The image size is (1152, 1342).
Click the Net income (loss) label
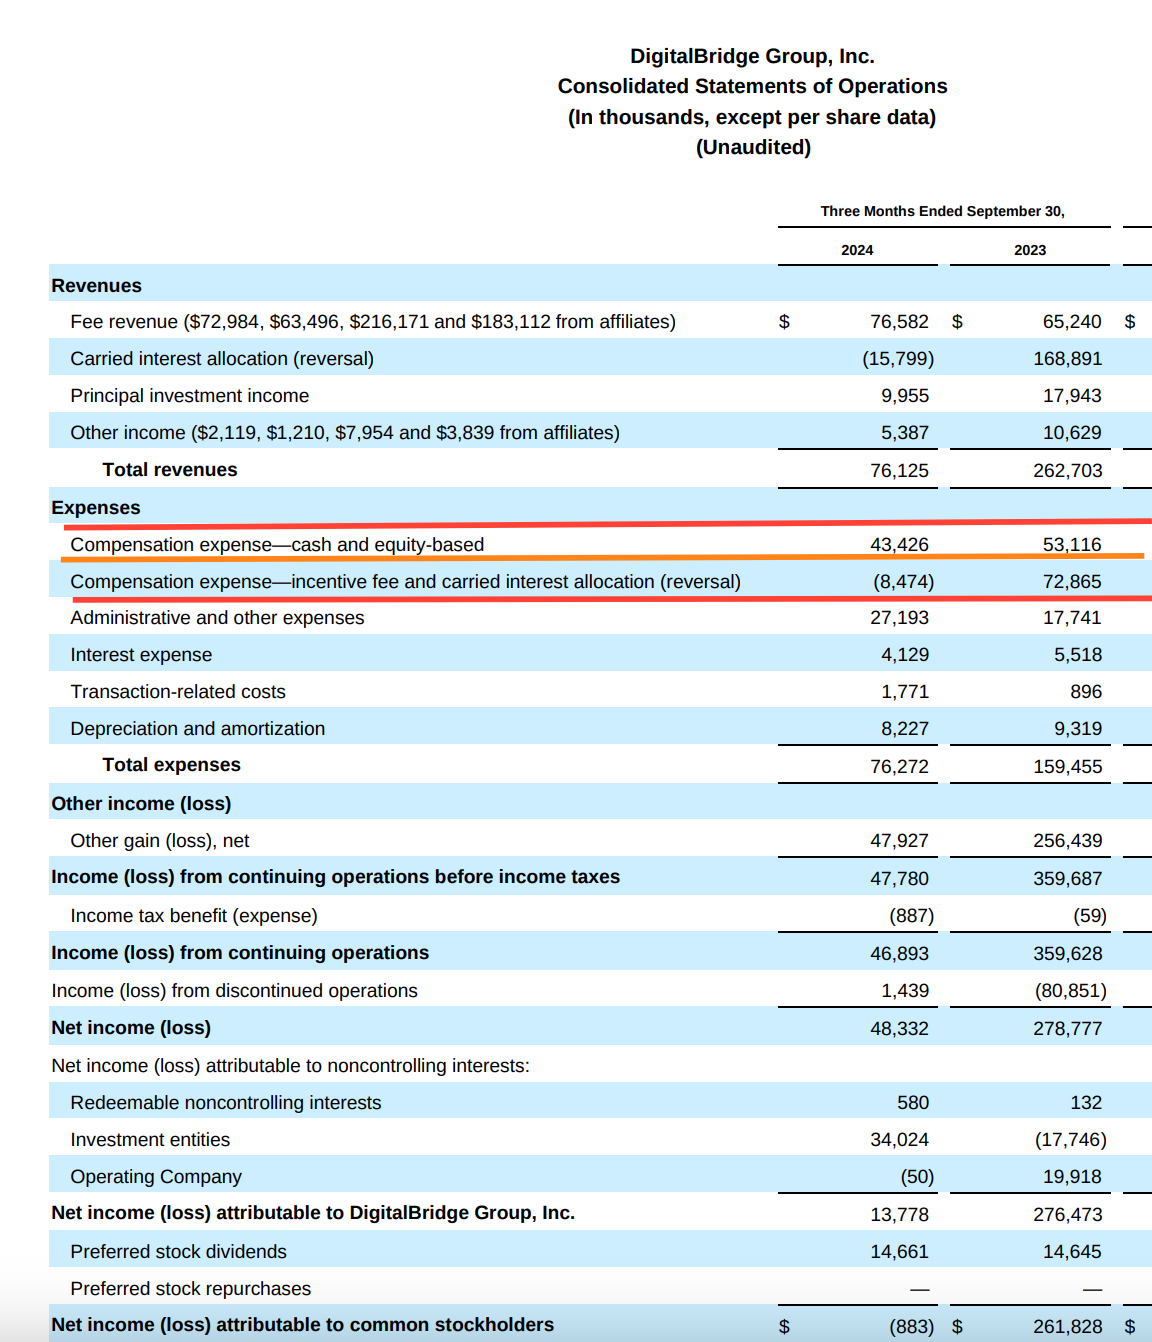pyautogui.click(x=131, y=1028)
